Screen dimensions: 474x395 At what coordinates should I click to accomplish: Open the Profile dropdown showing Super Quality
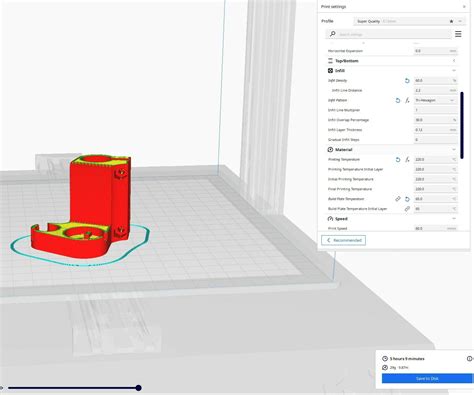point(409,21)
